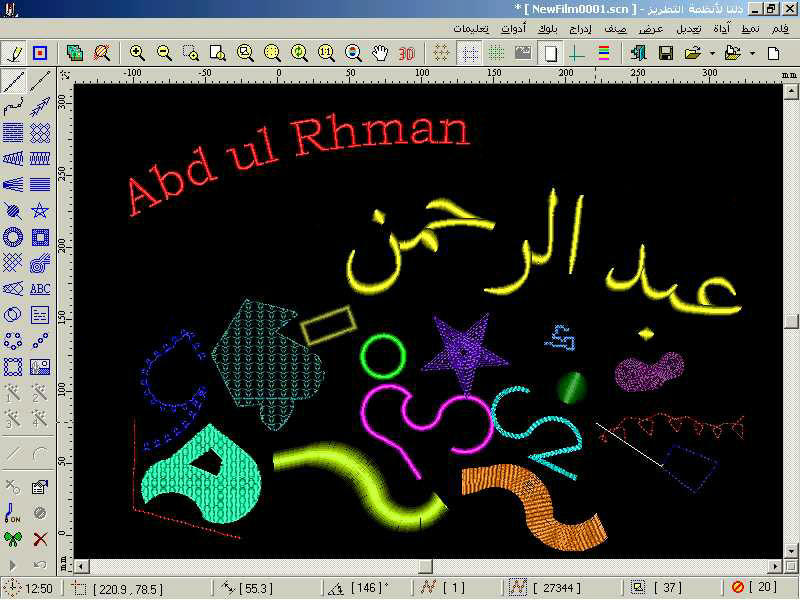Toggle the background image display
The image size is (800, 600).
(522, 53)
